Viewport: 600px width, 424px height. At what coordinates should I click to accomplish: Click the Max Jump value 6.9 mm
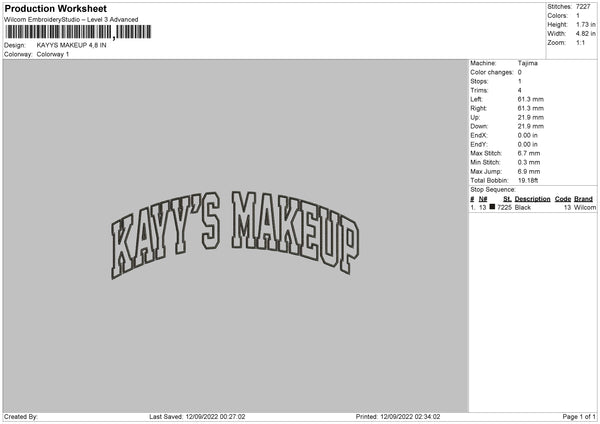click(x=529, y=171)
